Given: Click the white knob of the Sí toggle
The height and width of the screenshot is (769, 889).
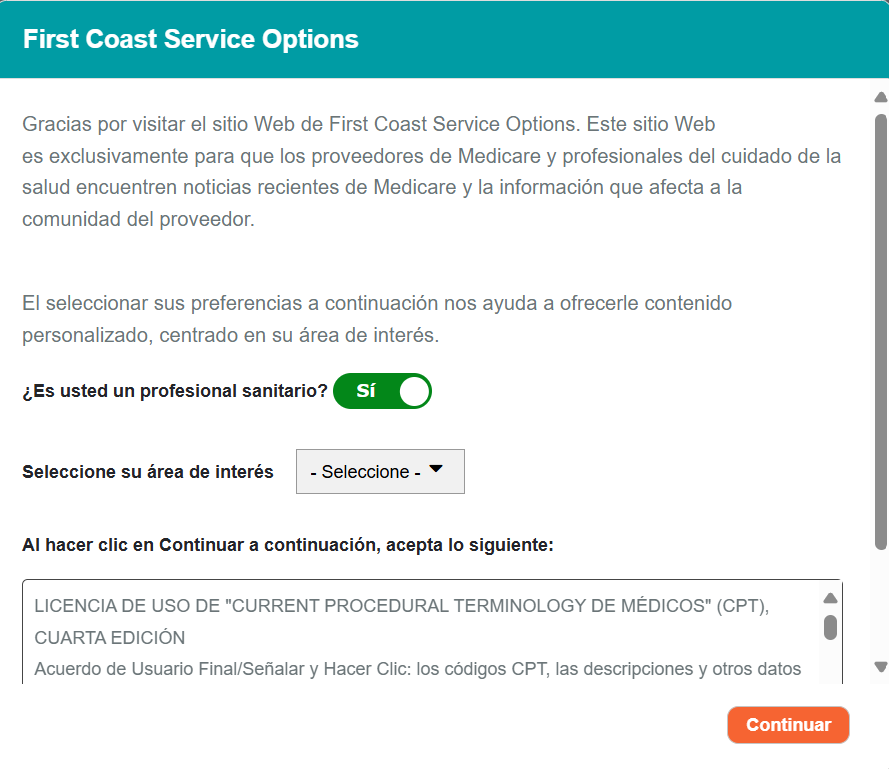Looking at the screenshot, I should [x=413, y=391].
